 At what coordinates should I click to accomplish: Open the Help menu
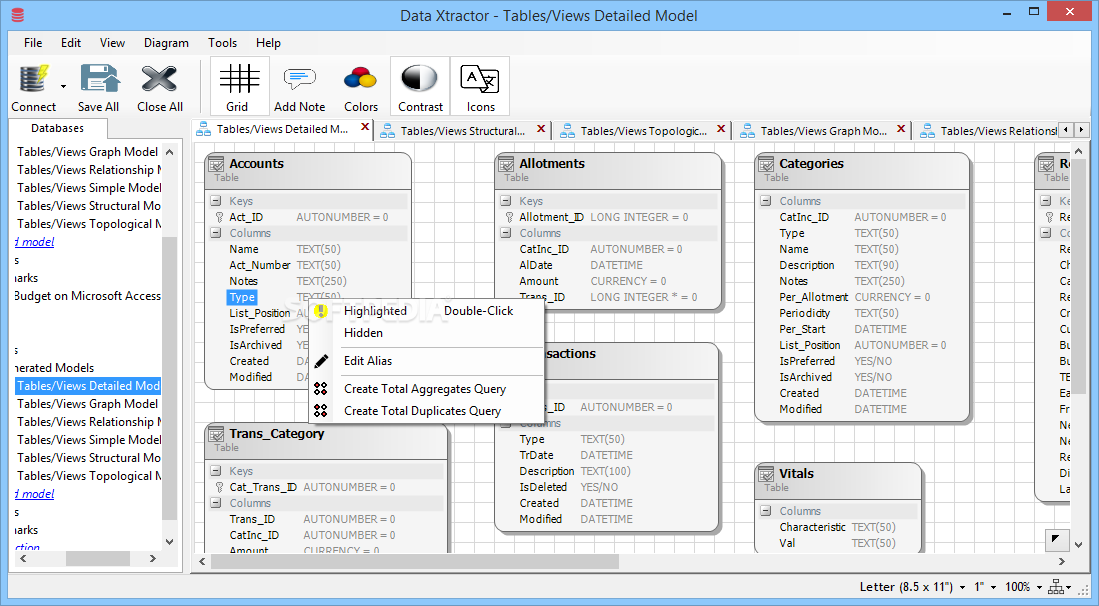268,43
